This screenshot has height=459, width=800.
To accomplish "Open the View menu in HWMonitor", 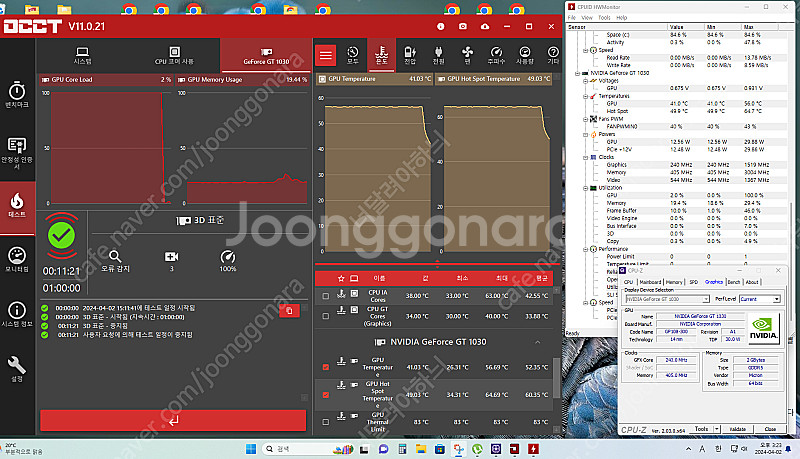I will [587, 17].
